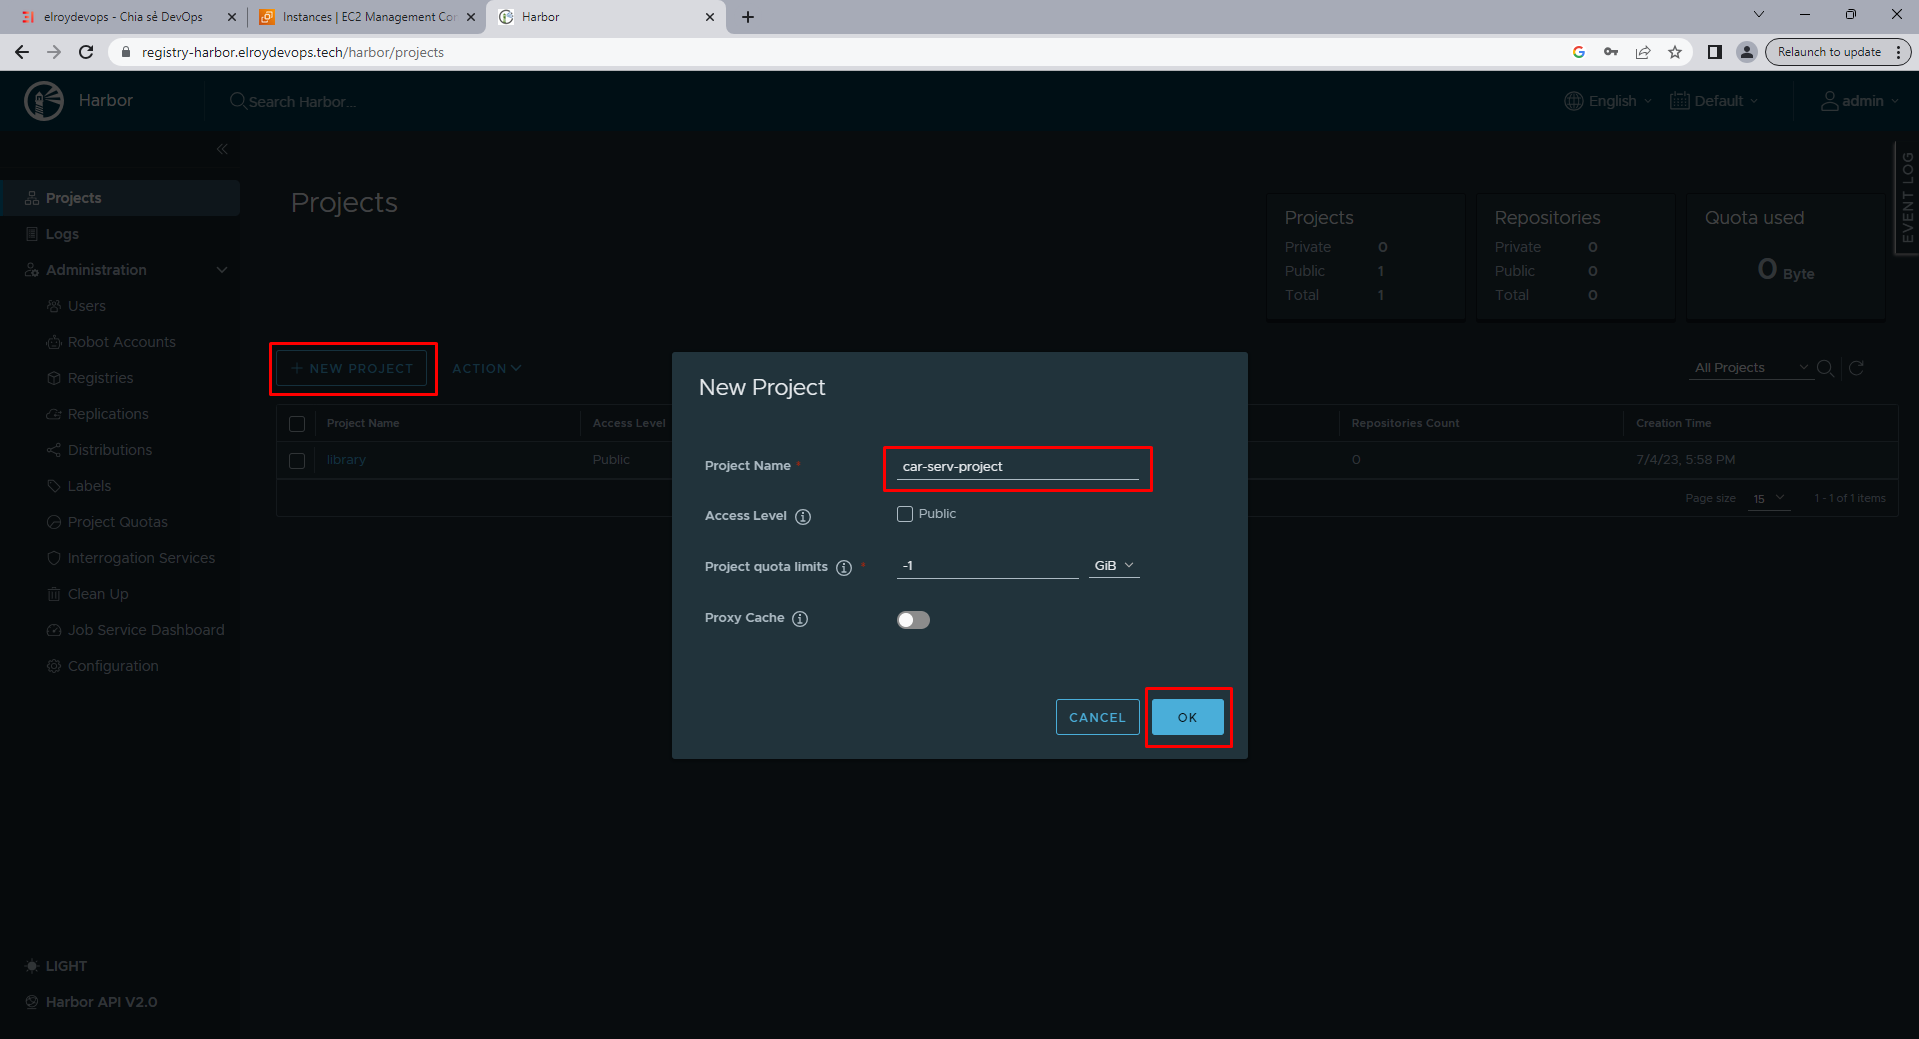Select the library project row checkbox
The width and height of the screenshot is (1919, 1039).
(x=297, y=461)
